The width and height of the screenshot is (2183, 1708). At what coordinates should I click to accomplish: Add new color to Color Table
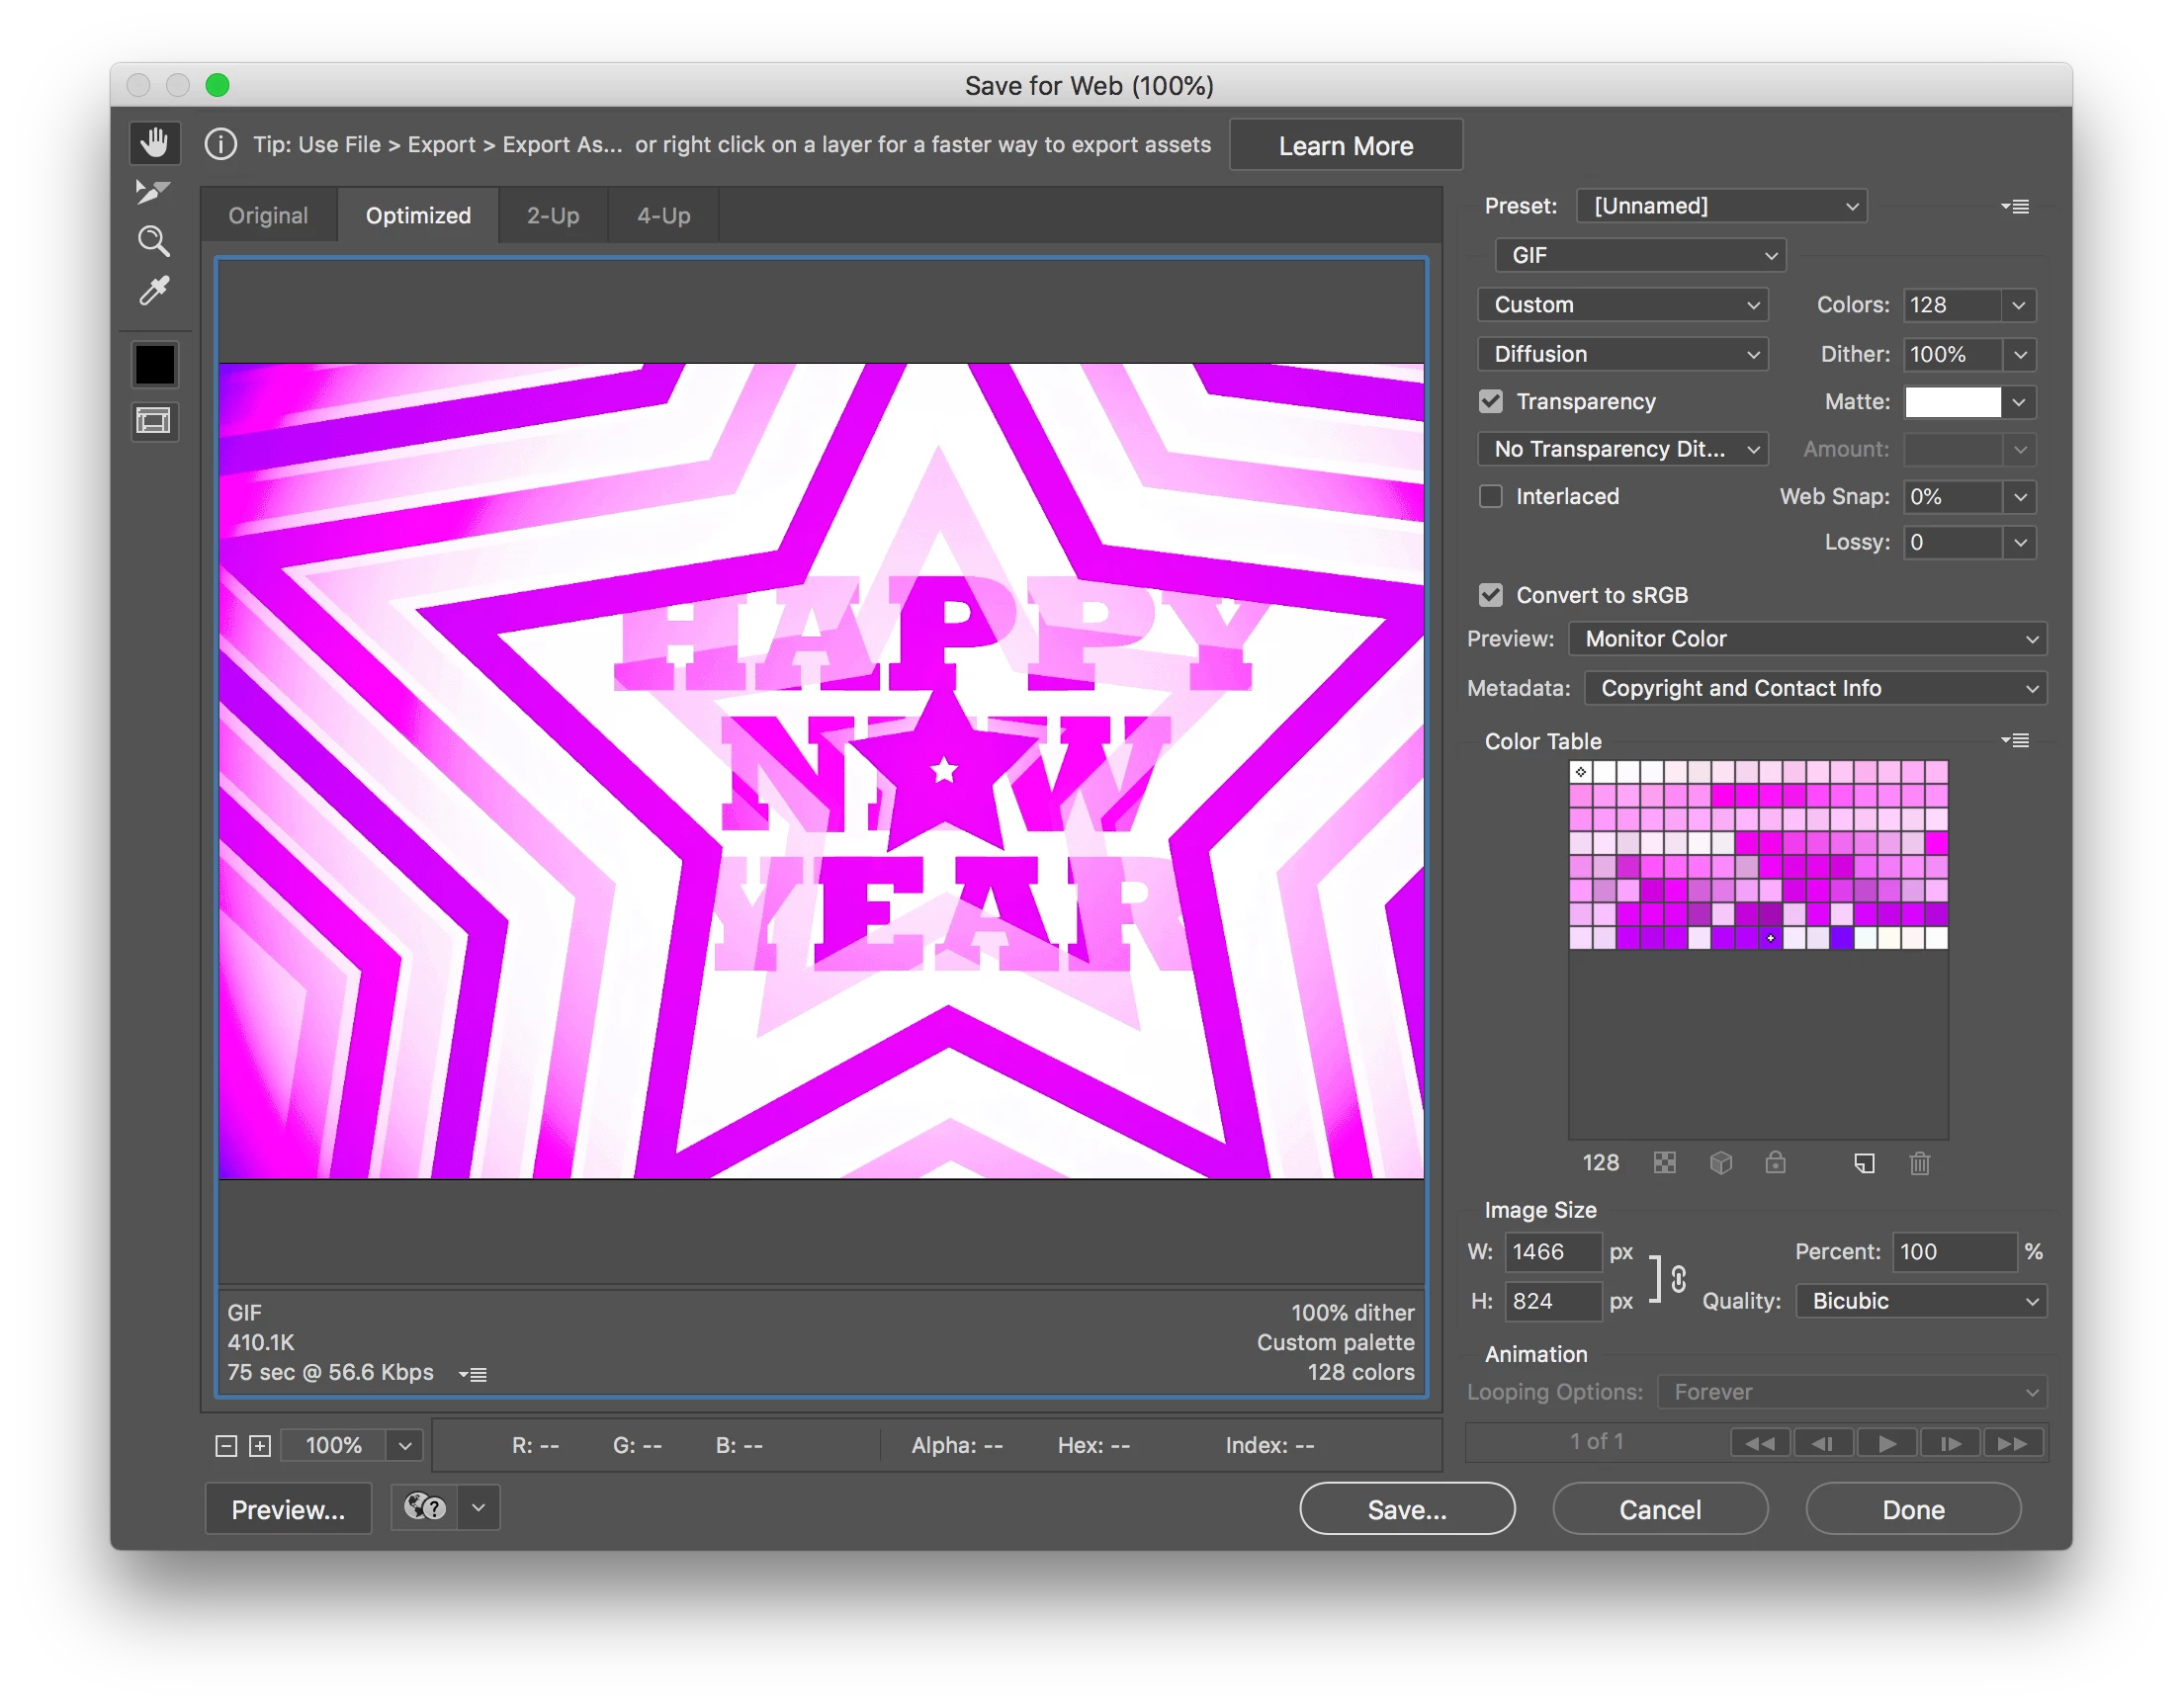(1864, 1163)
